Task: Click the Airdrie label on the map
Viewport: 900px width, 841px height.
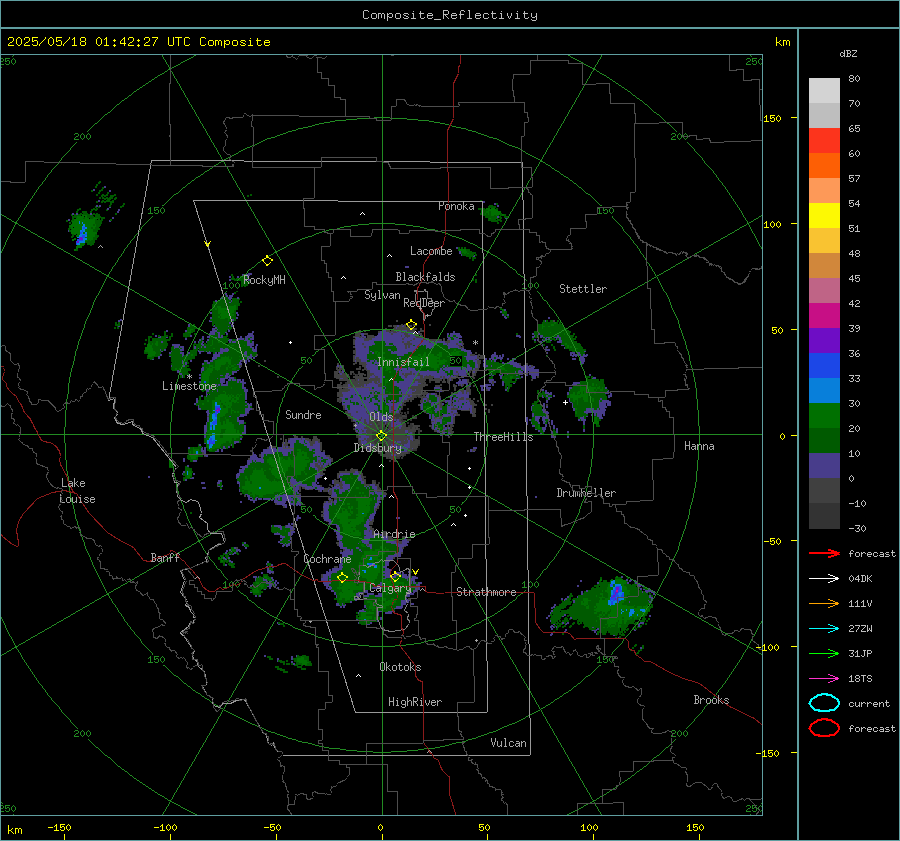Action: pos(394,534)
